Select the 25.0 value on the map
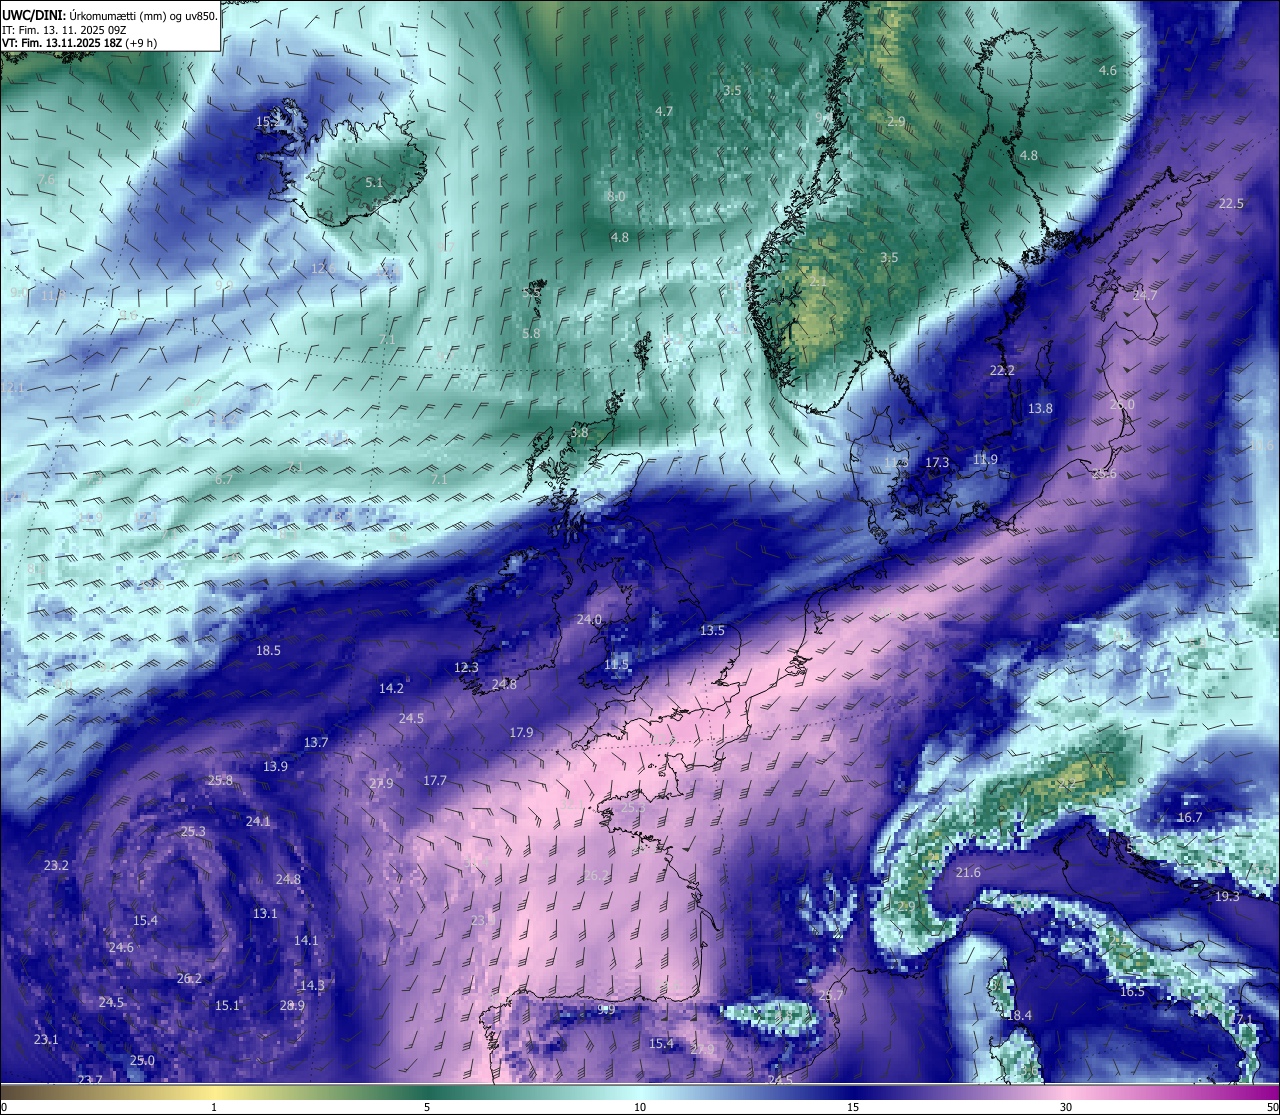The image size is (1280, 1115). (142, 1060)
